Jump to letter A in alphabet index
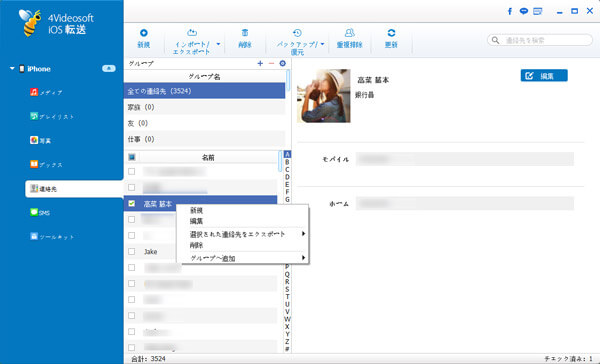 point(287,154)
